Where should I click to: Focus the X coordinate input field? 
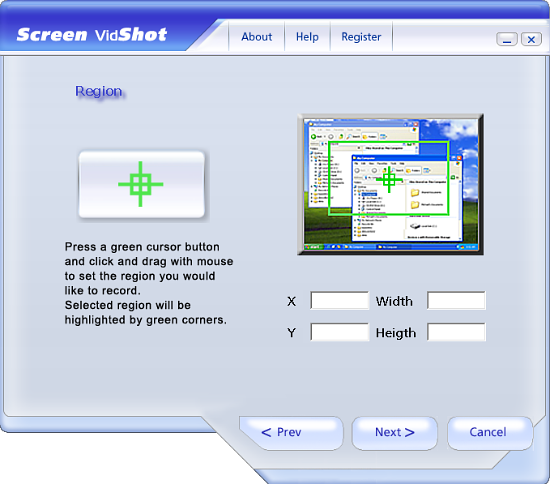coord(340,301)
